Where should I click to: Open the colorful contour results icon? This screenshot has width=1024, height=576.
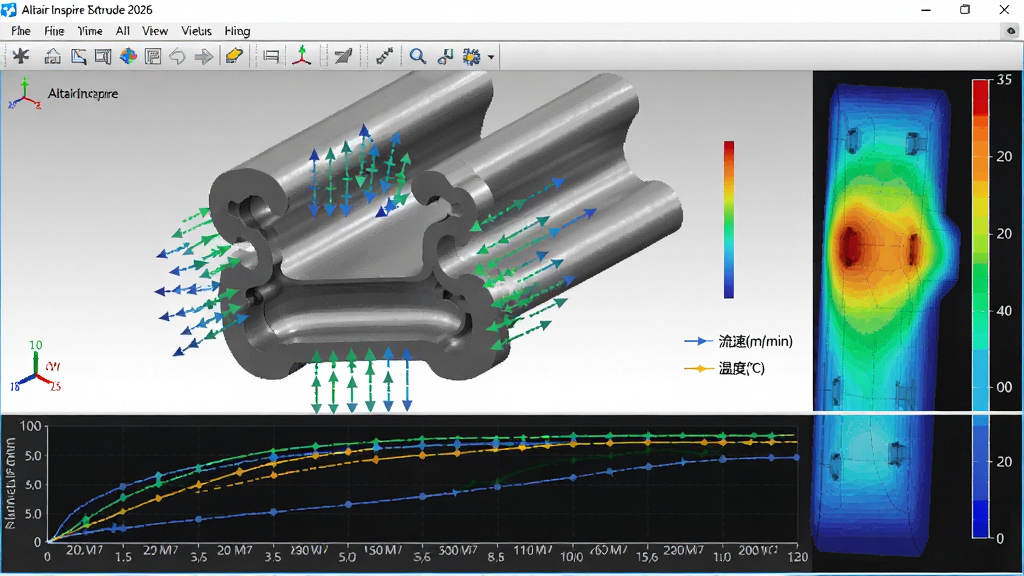pyautogui.click(x=128, y=57)
